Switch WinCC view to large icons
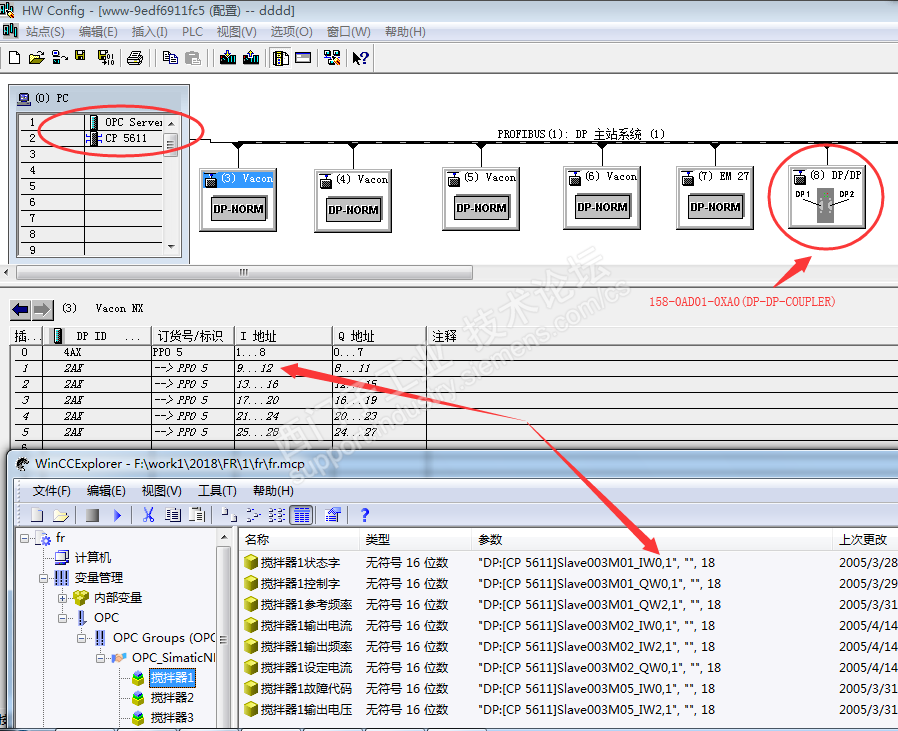The image size is (898, 731). [x=229, y=515]
